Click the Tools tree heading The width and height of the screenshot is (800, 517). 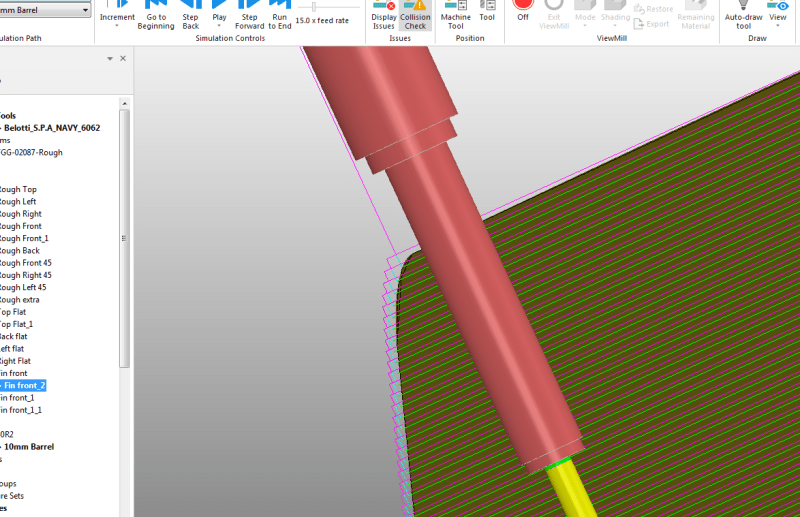8,116
